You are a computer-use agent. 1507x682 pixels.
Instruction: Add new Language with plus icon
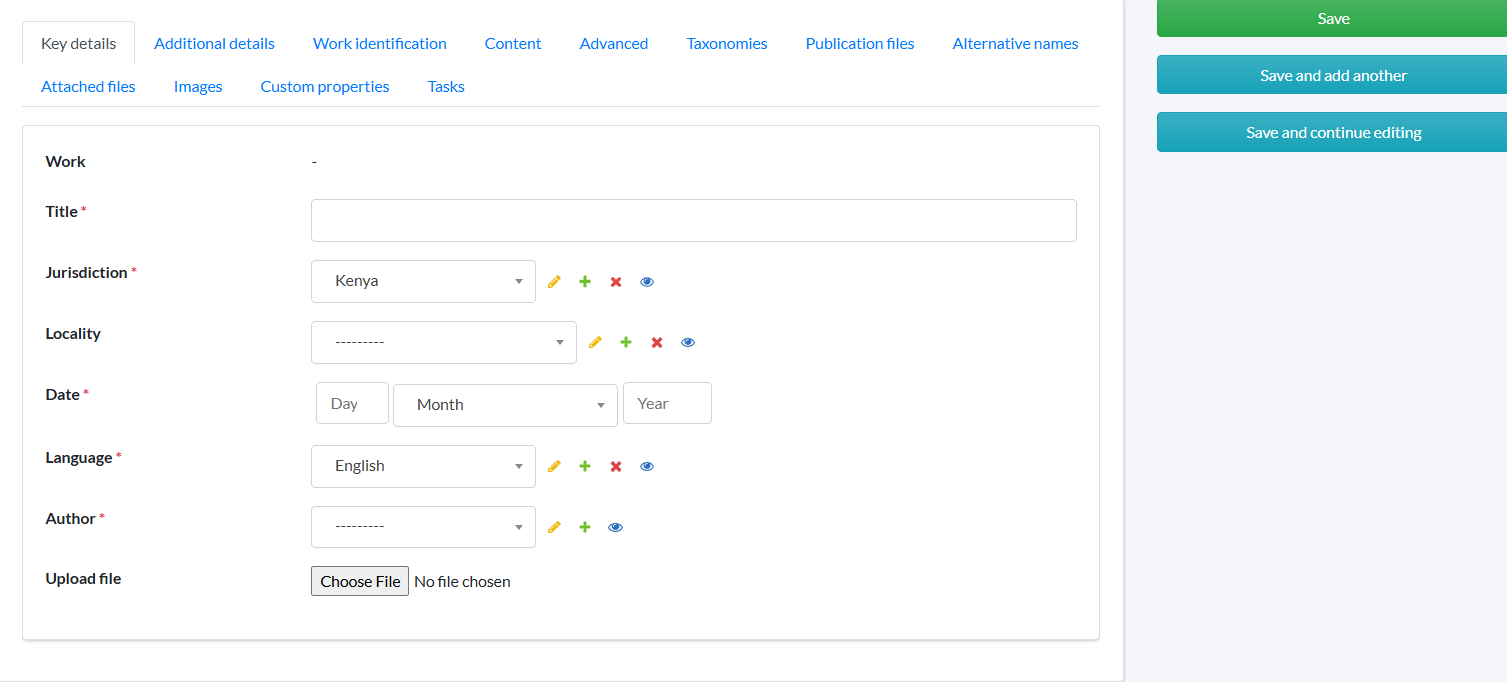[x=585, y=467]
